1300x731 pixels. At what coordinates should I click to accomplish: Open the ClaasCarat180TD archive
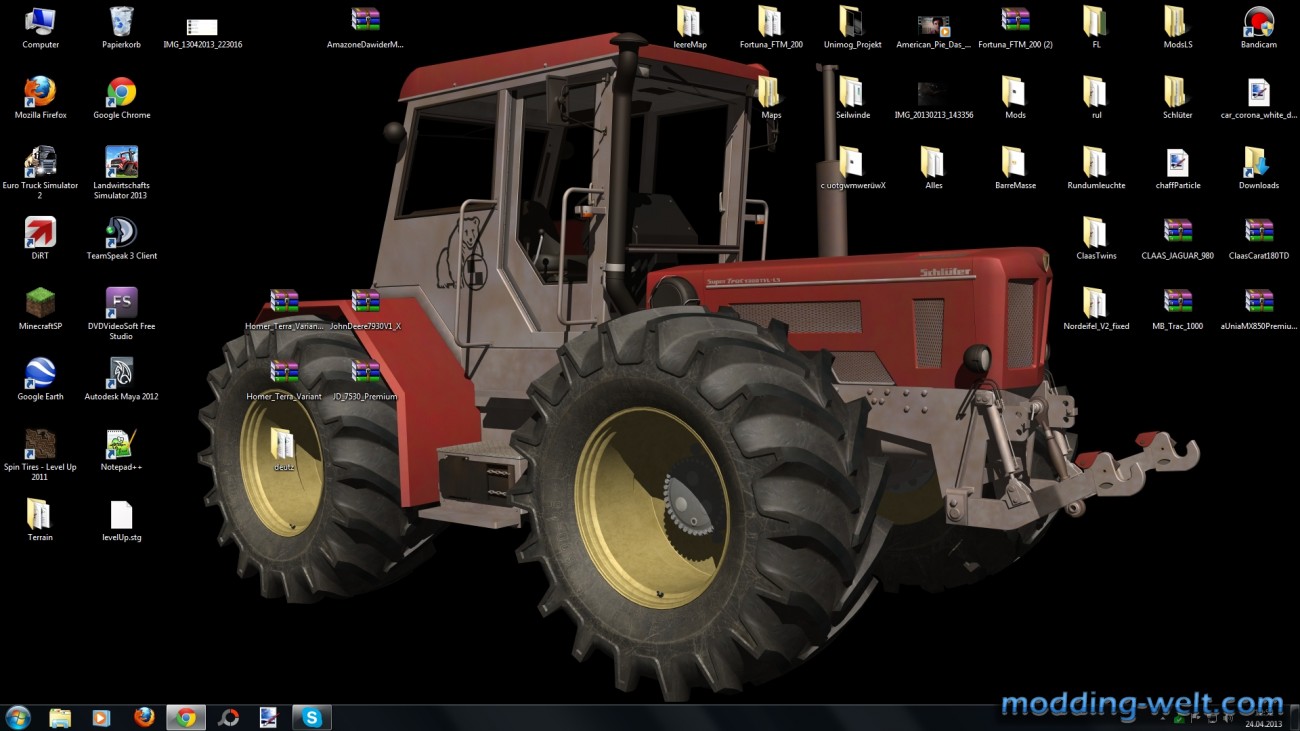tap(1258, 238)
